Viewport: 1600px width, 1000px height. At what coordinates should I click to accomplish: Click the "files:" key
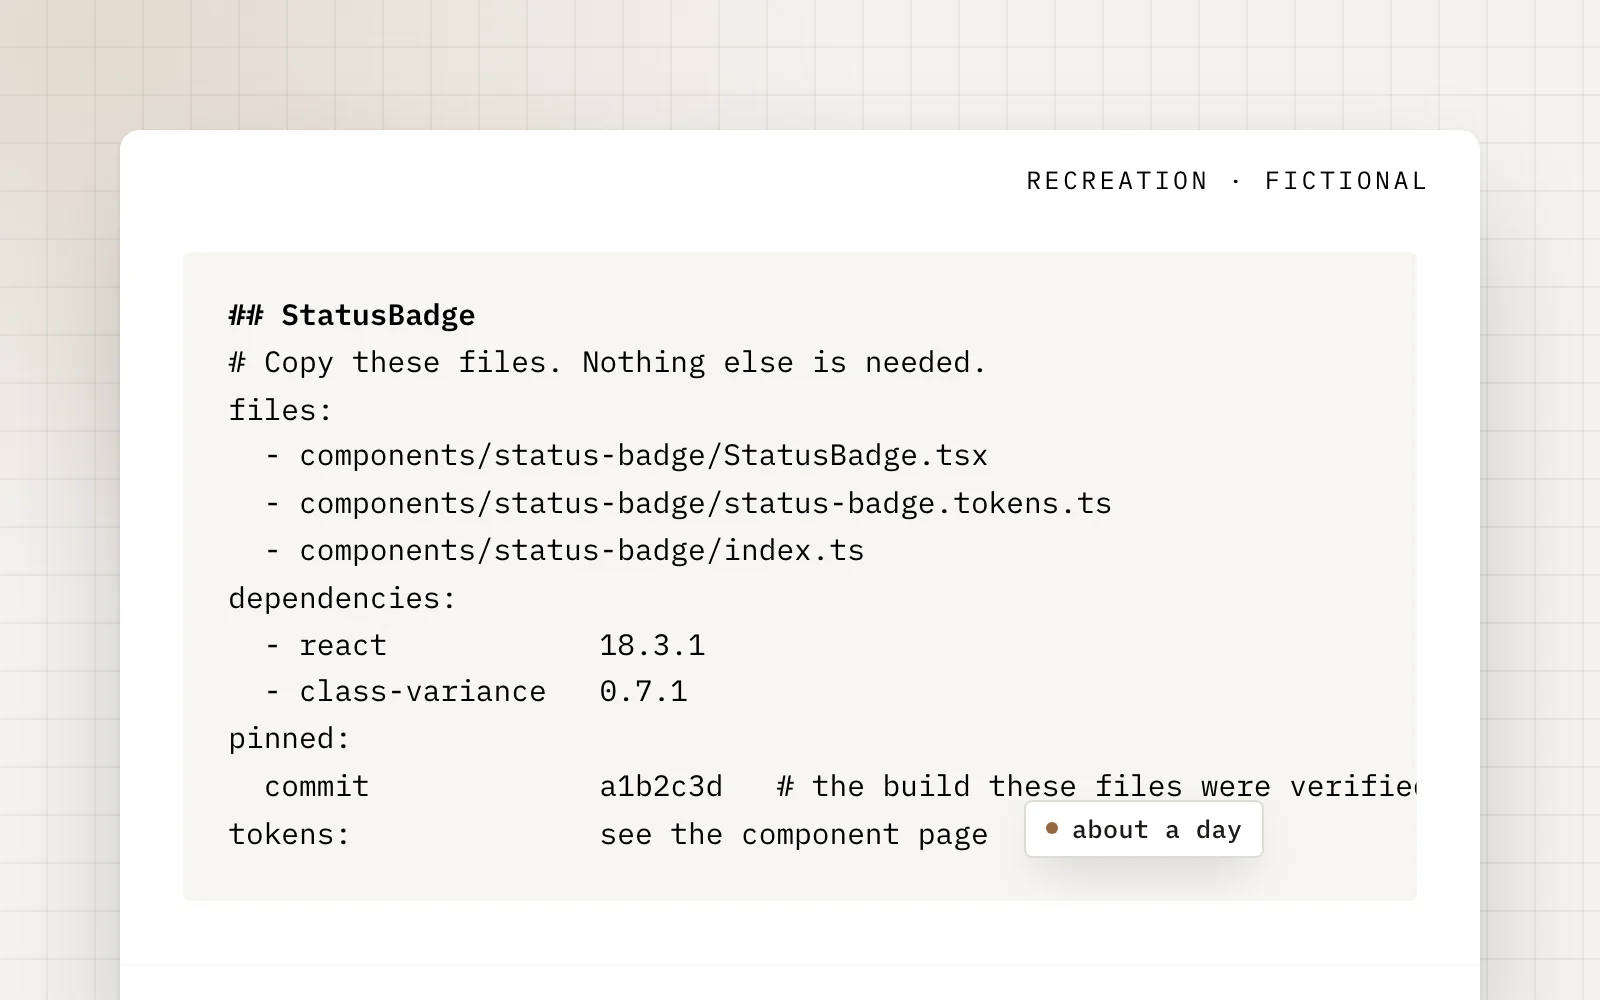[280, 410]
